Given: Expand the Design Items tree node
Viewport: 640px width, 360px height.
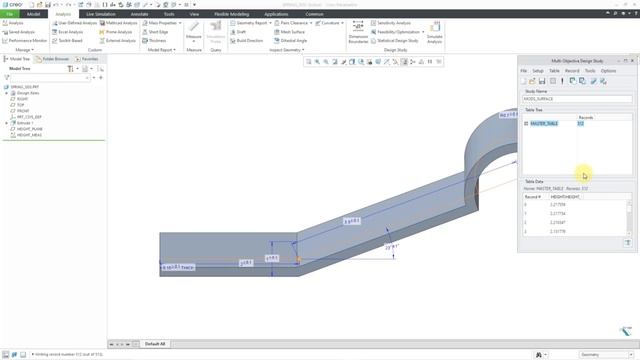Looking at the screenshot, I should click(x=7, y=93).
